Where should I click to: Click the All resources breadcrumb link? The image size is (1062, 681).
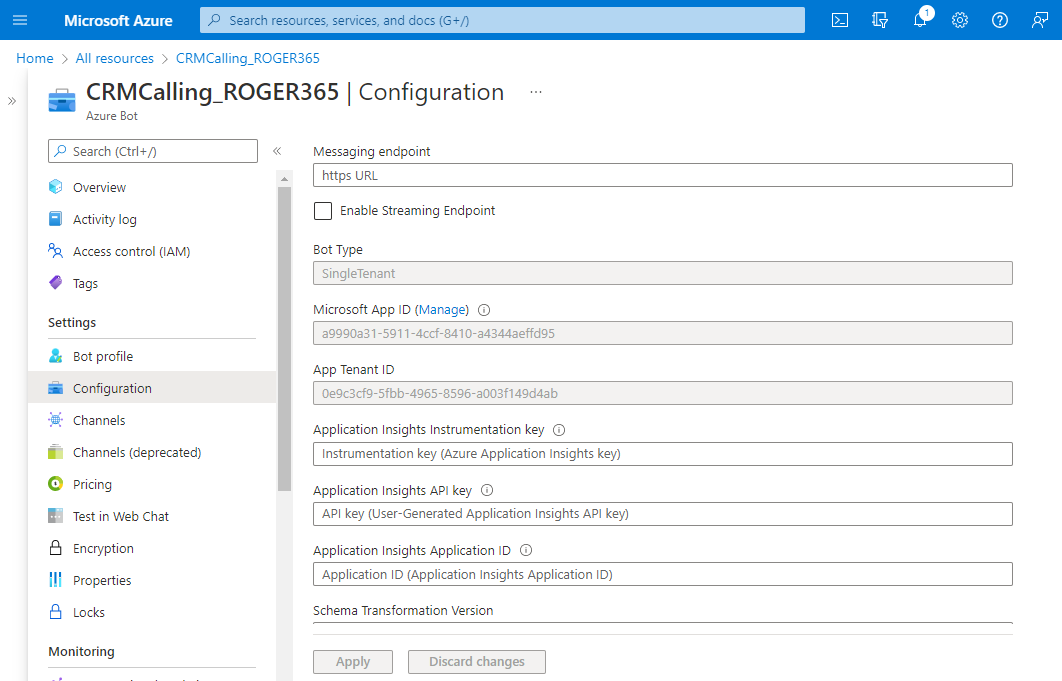(116, 59)
